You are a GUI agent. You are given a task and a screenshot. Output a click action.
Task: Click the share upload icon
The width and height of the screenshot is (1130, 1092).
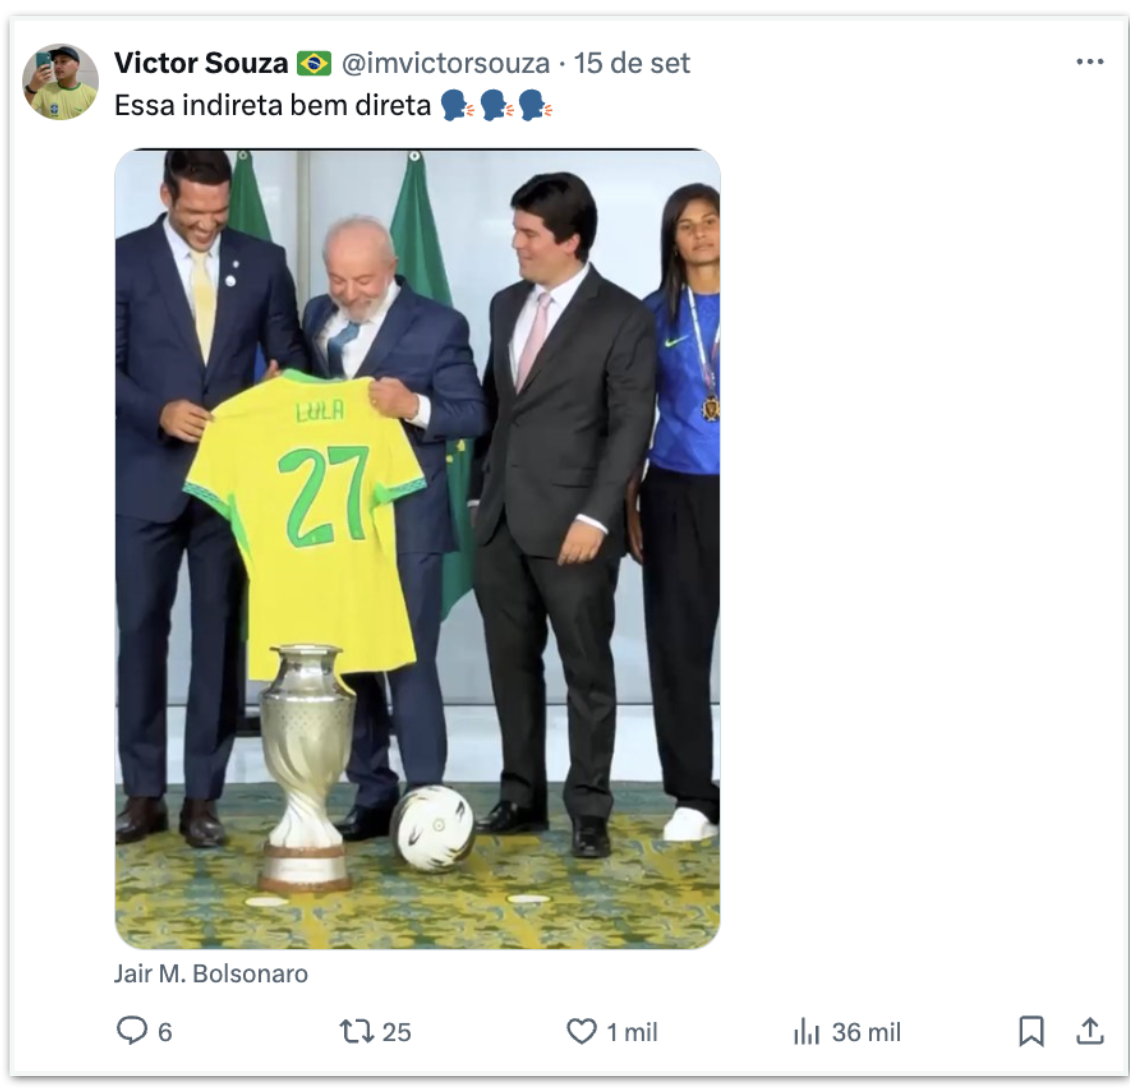[x=1089, y=1031]
